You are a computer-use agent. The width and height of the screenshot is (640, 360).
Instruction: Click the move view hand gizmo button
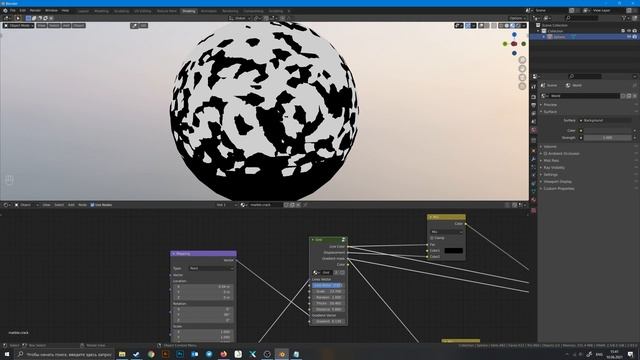tap(522, 69)
